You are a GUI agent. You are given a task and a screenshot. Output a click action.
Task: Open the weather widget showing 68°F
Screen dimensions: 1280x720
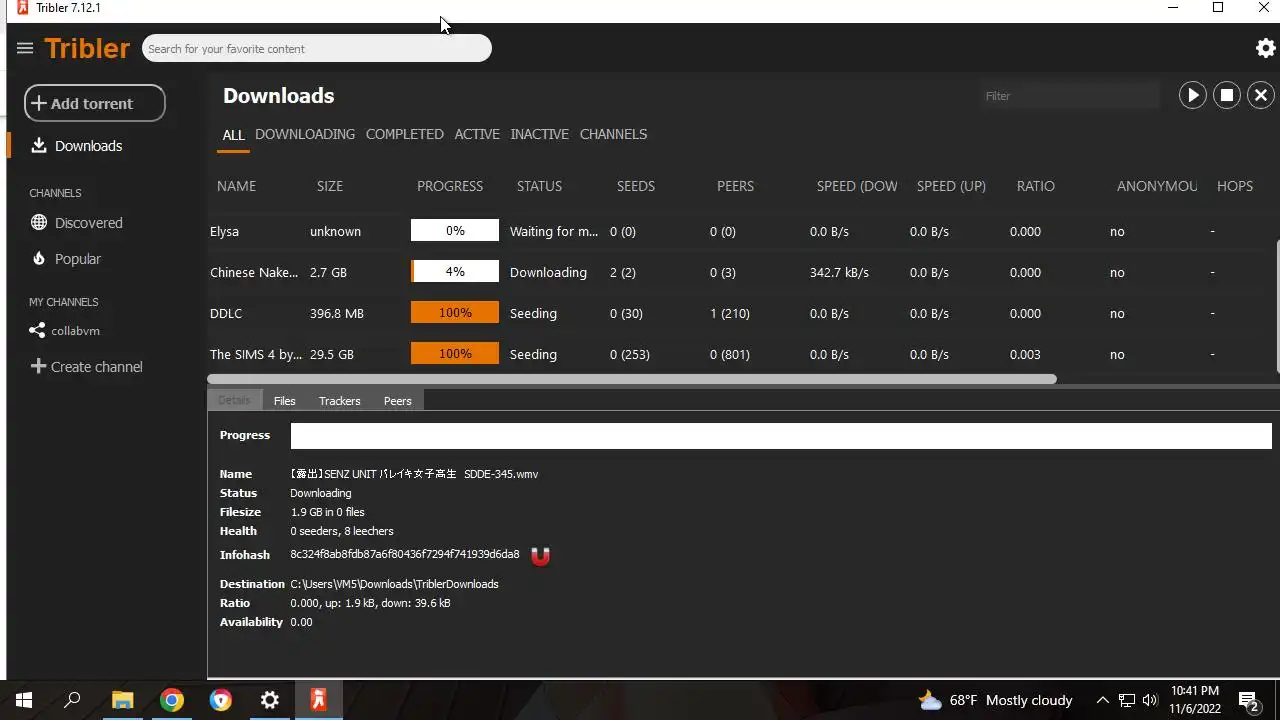995,700
